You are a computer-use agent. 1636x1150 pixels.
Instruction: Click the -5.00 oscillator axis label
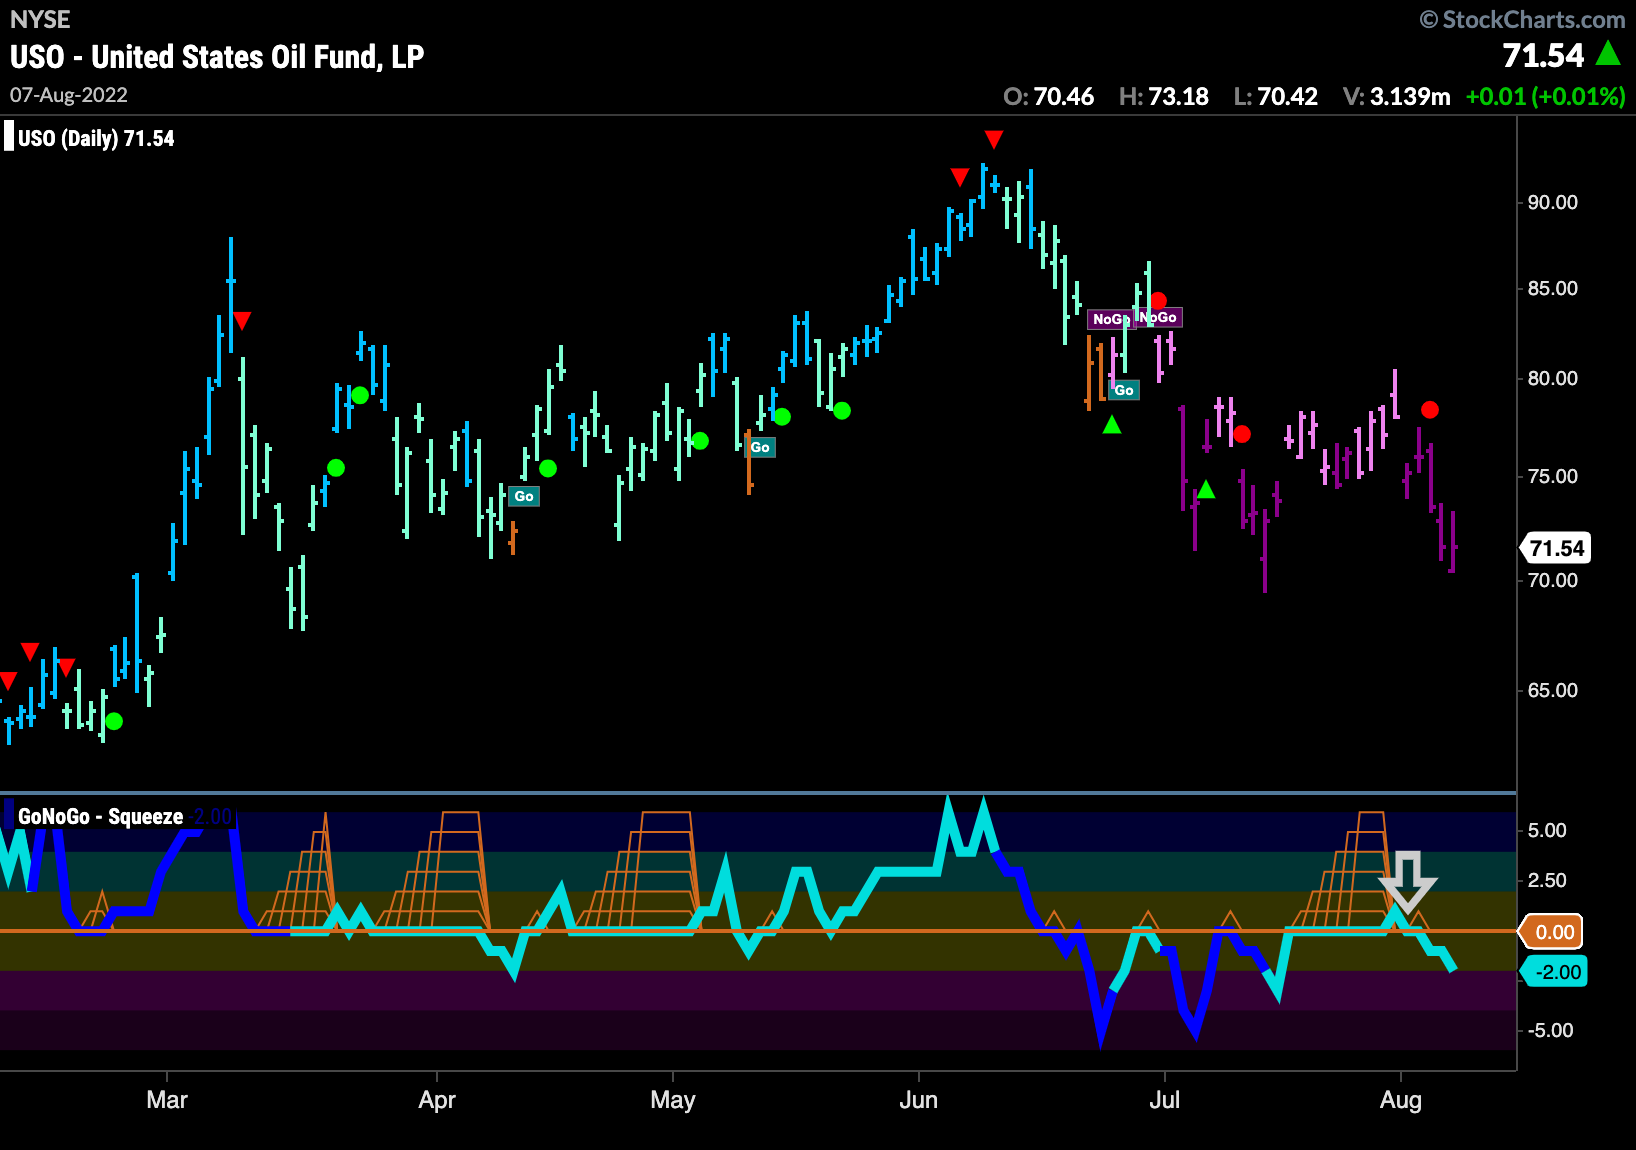coord(1550,1030)
